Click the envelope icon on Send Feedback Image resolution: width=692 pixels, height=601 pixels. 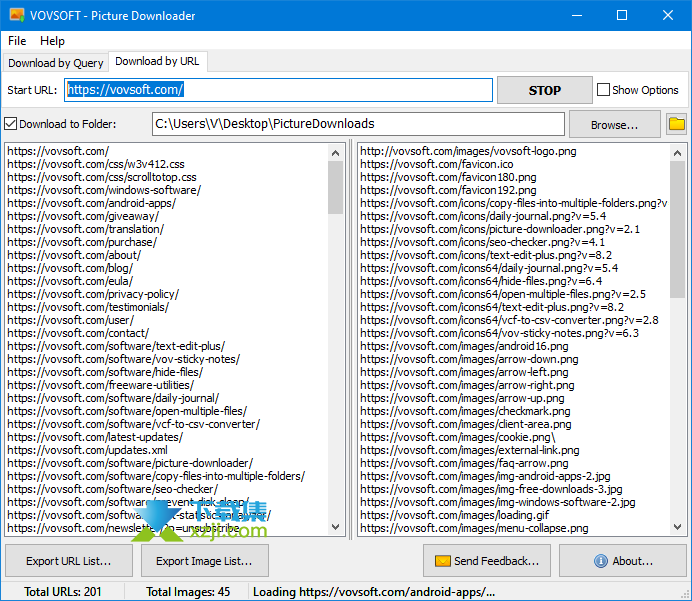(442, 561)
